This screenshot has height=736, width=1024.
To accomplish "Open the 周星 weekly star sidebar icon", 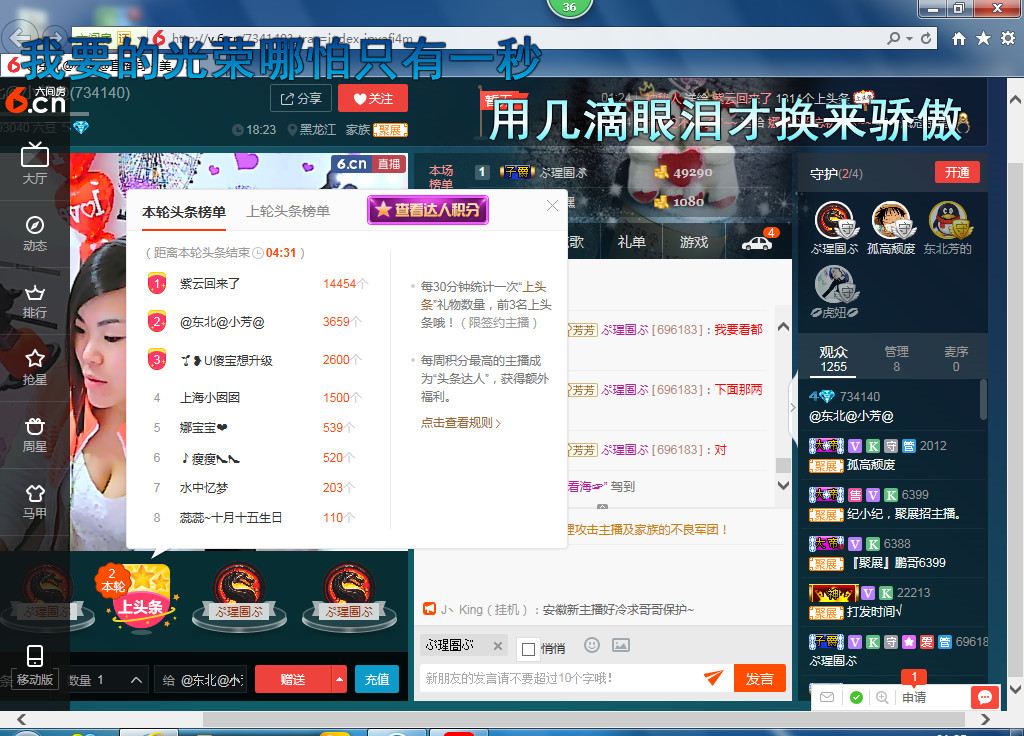I will pos(35,435).
